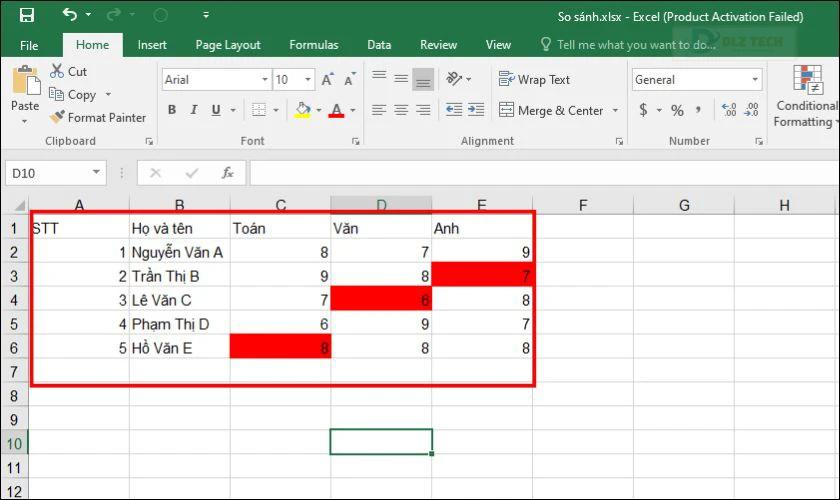Select the Data tab
The height and width of the screenshot is (500, 840).
coord(379,45)
